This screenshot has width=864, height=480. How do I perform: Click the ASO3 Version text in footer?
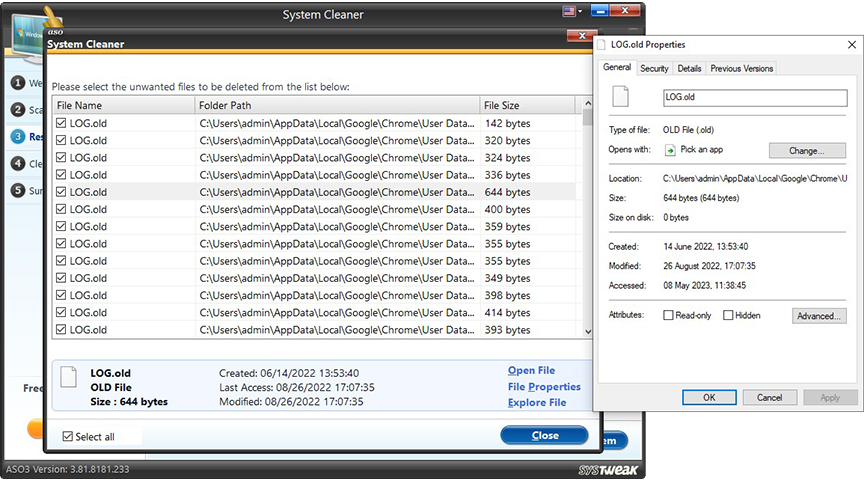[67, 470]
